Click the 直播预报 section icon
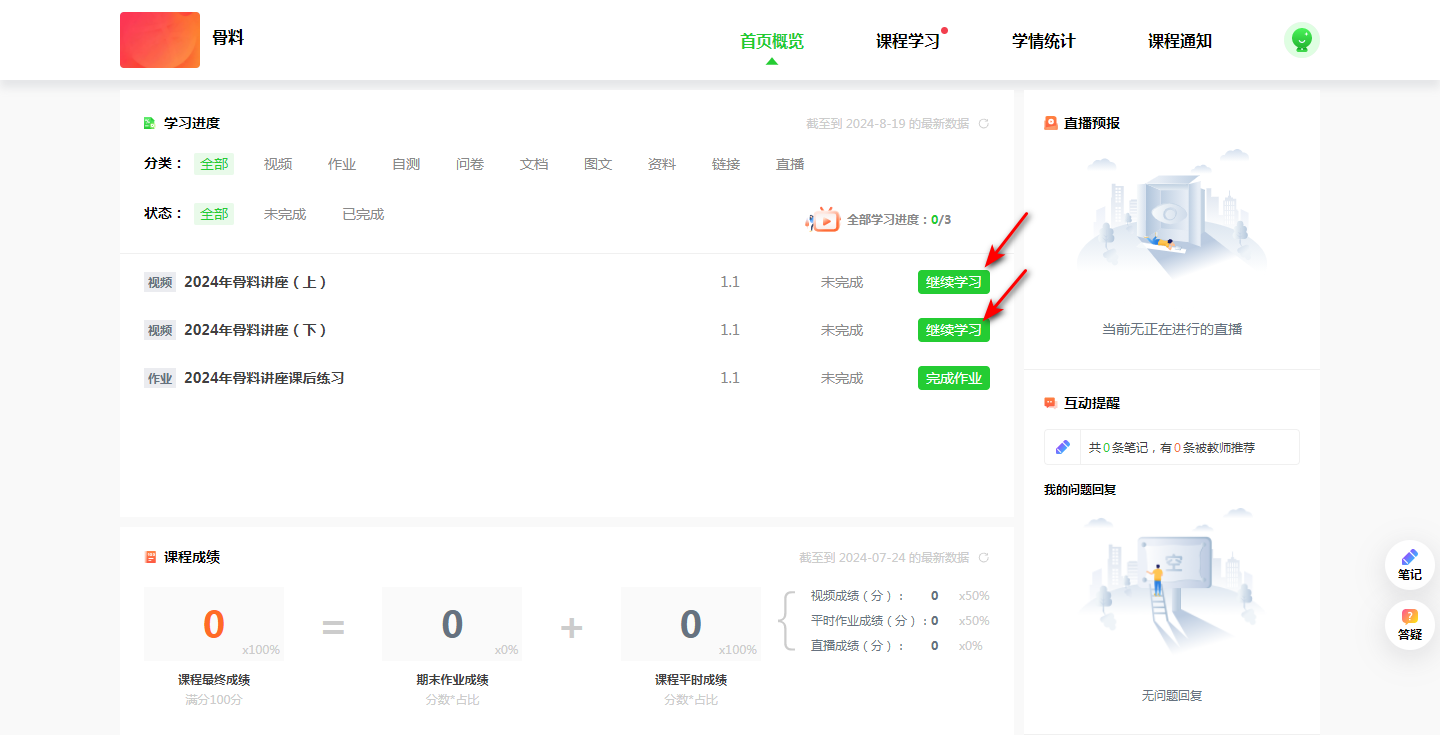The width and height of the screenshot is (1440, 735). click(x=1051, y=123)
